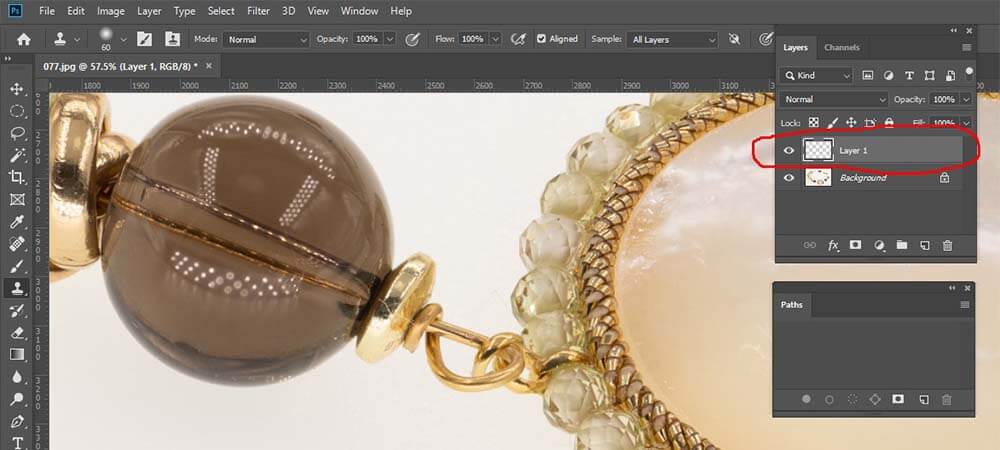Delete layer using Layers trash icon

pos(948,245)
